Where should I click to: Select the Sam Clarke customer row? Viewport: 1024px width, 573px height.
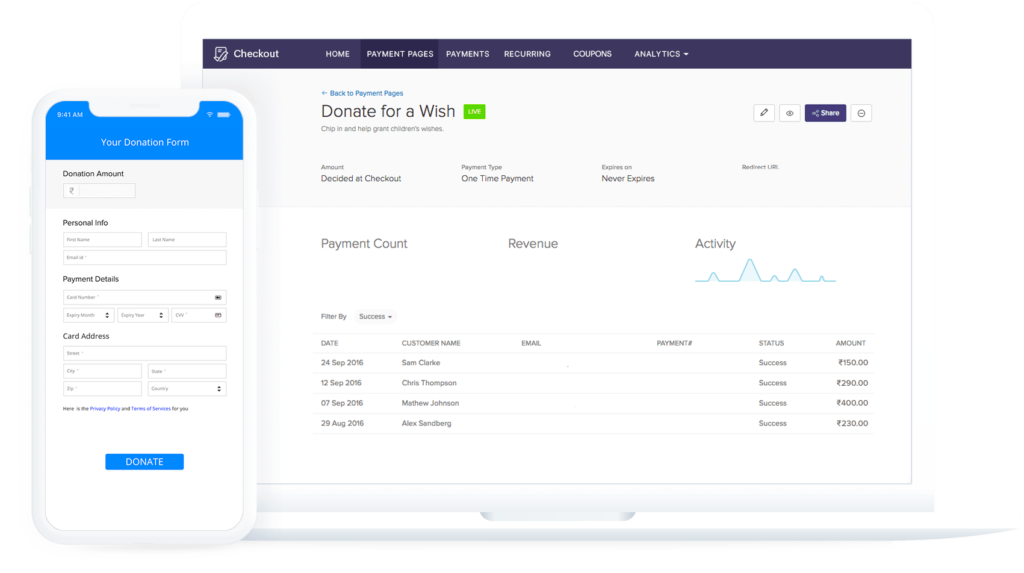click(x=594, y=363)
